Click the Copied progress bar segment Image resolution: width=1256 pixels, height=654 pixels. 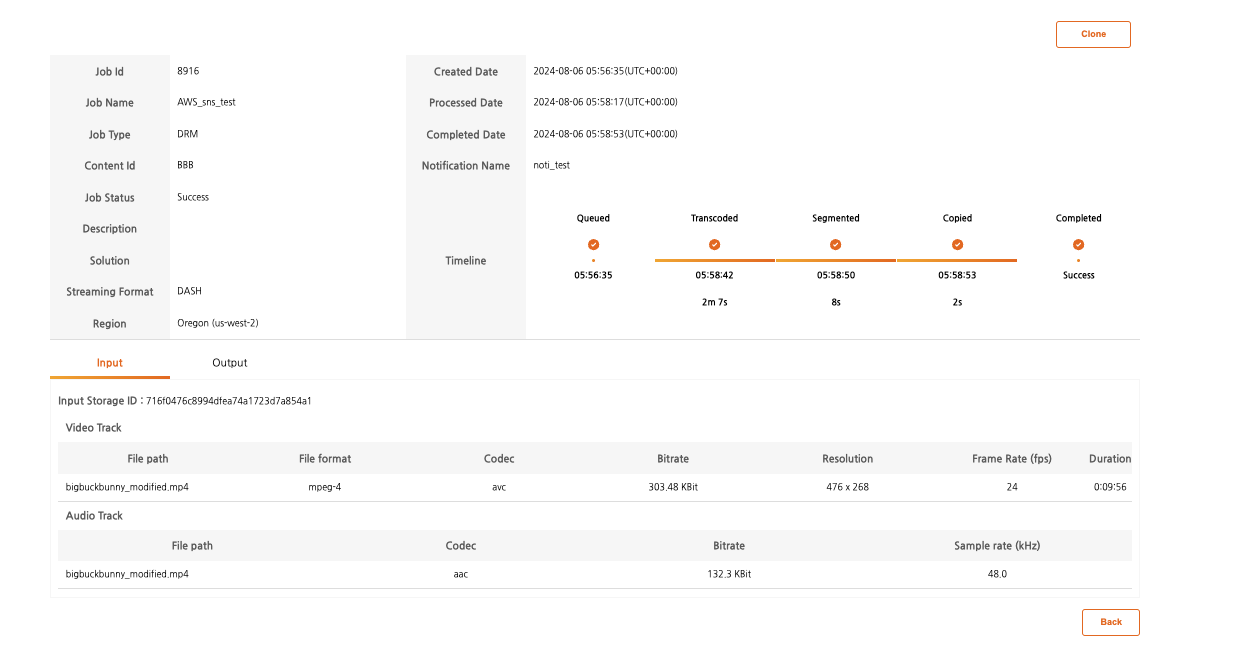957,260
